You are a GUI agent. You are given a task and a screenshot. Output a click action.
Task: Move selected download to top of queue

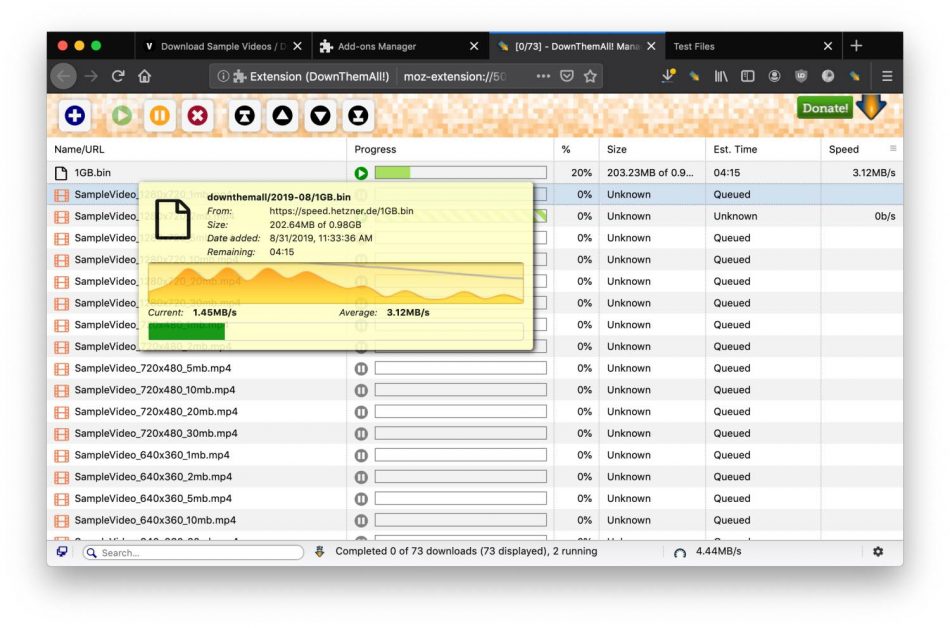point(245,116)
